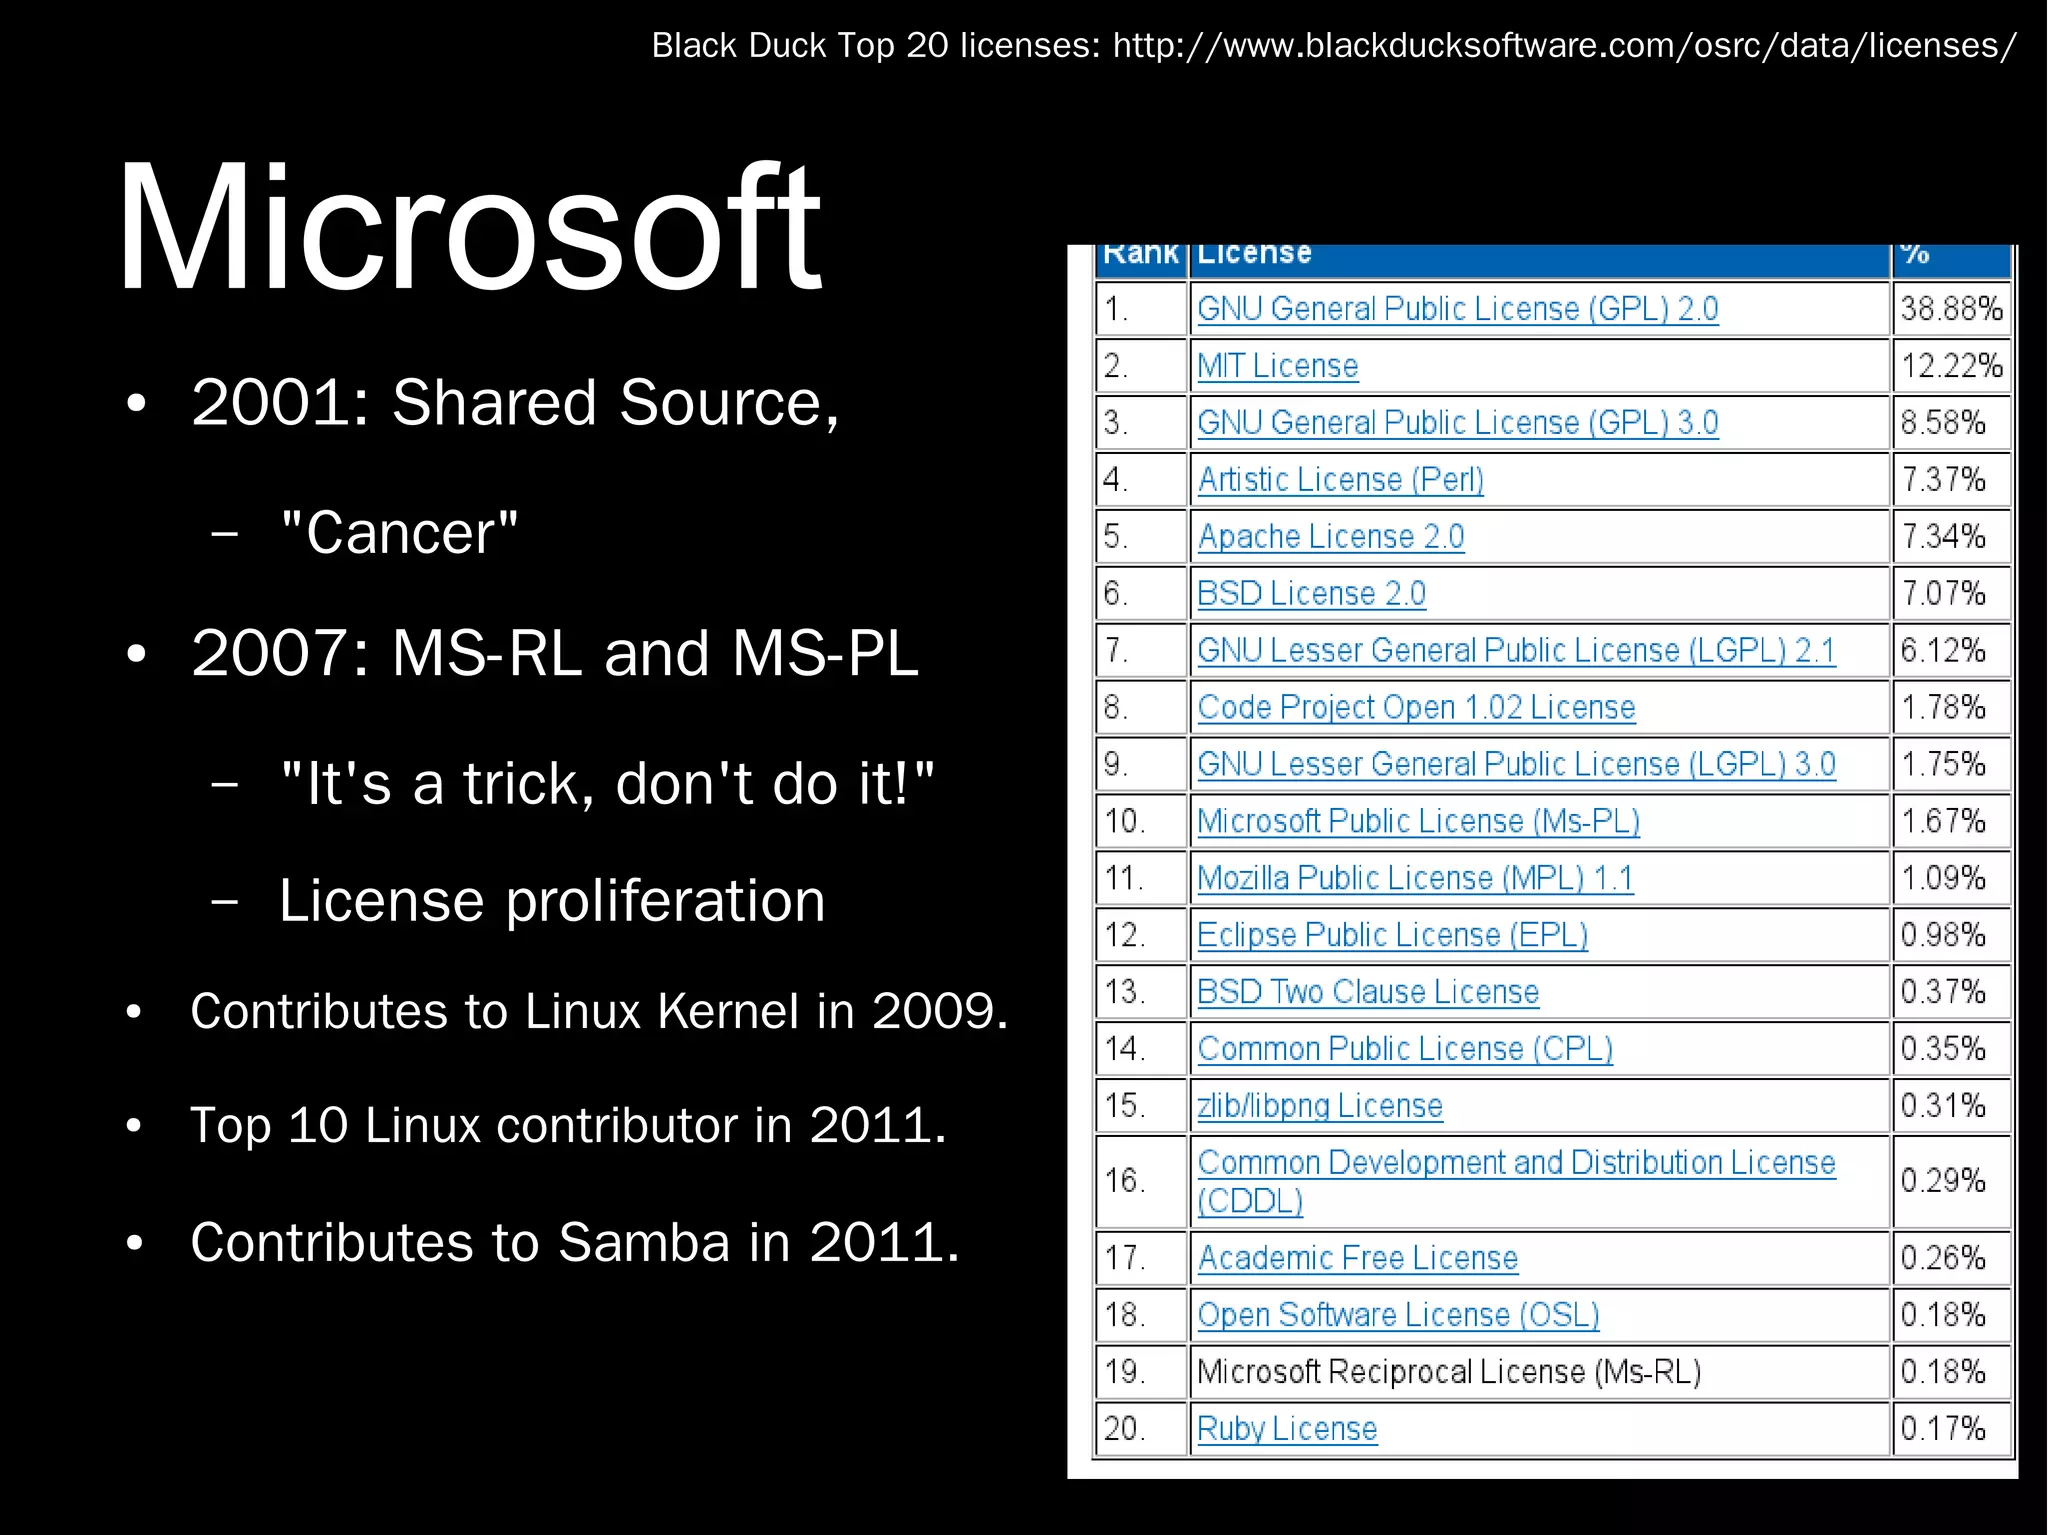Image resolution: width=2048 pixels, height=1535 pixels.
Task: Click the 1.09% table cell
Action: pyautogui.click(x=1951, y=879)
